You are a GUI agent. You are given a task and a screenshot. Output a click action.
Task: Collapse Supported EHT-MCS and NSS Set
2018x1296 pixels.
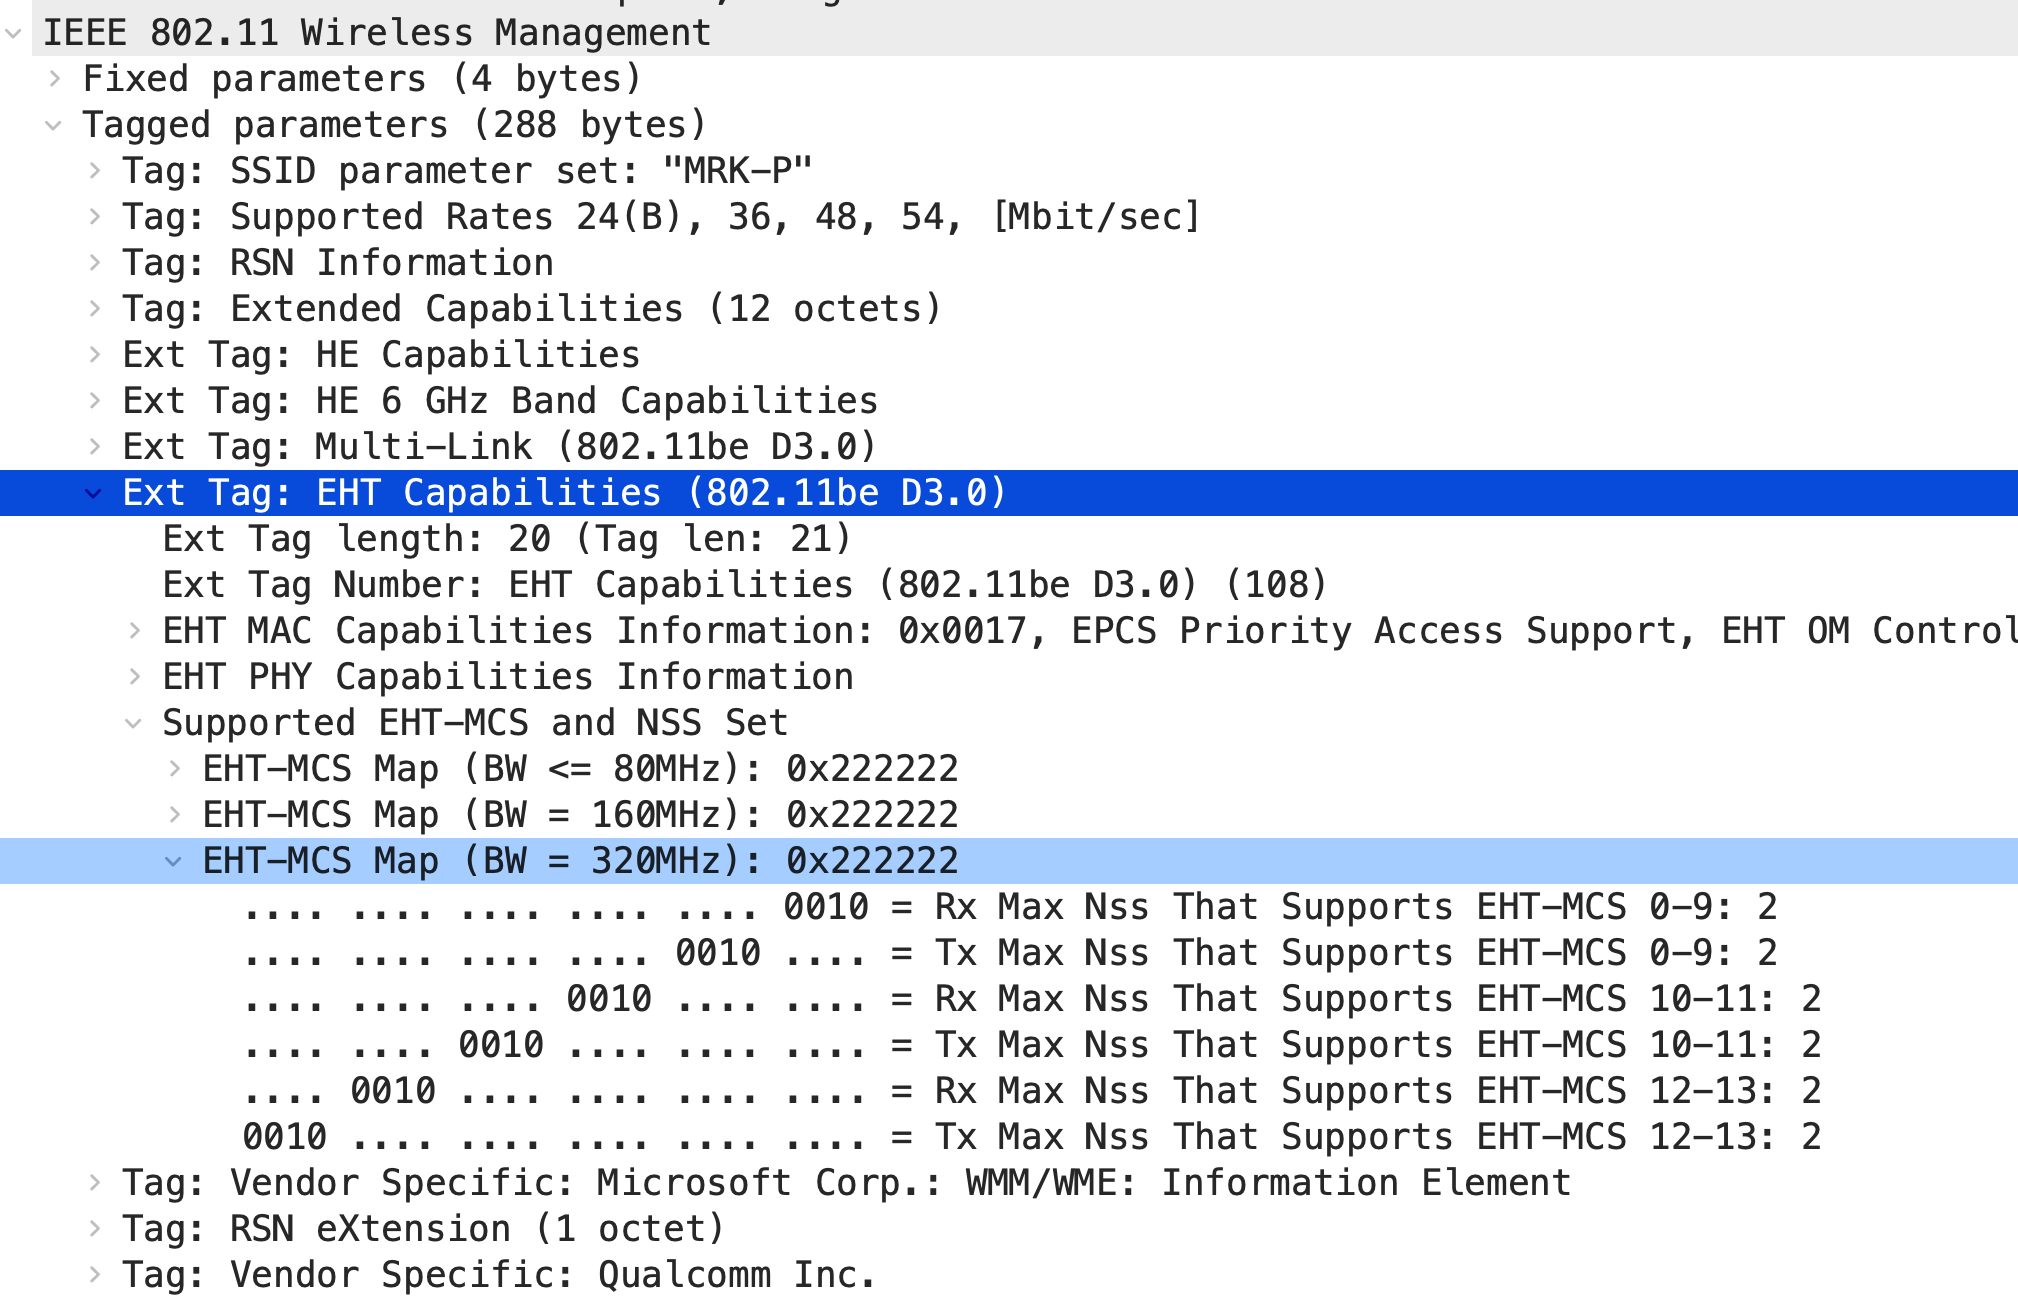134,723
